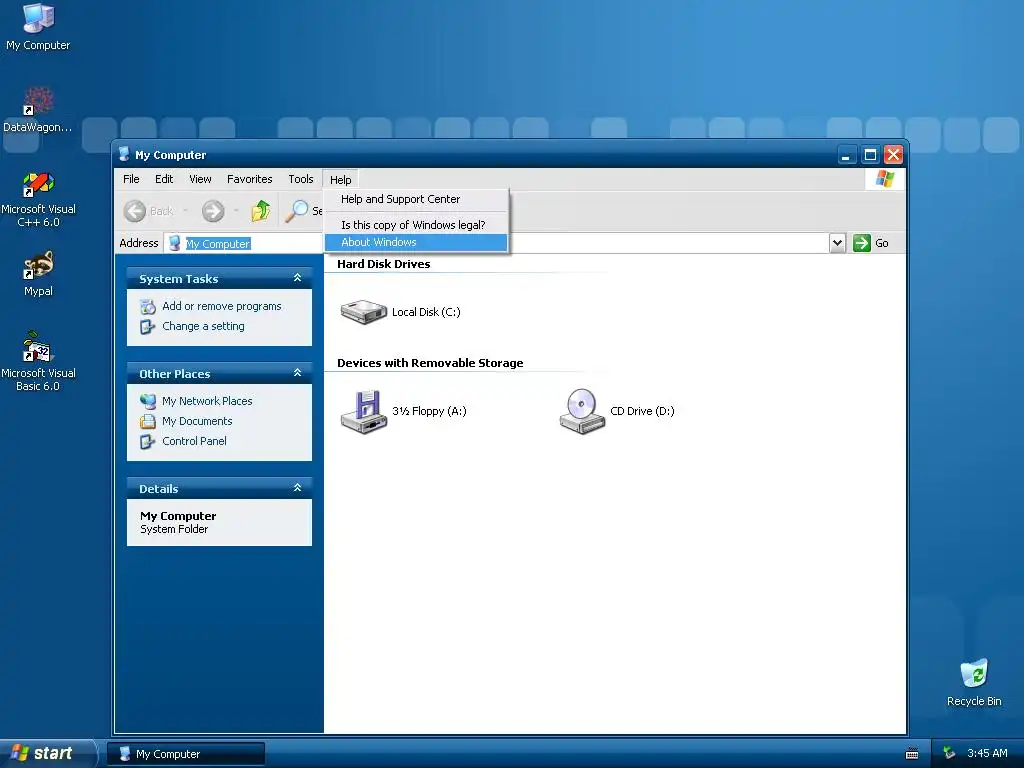Viewport: 1024px width, 768px height.
Task: Choose Is this copy of Windows legal?
Action: coord(416,225)
